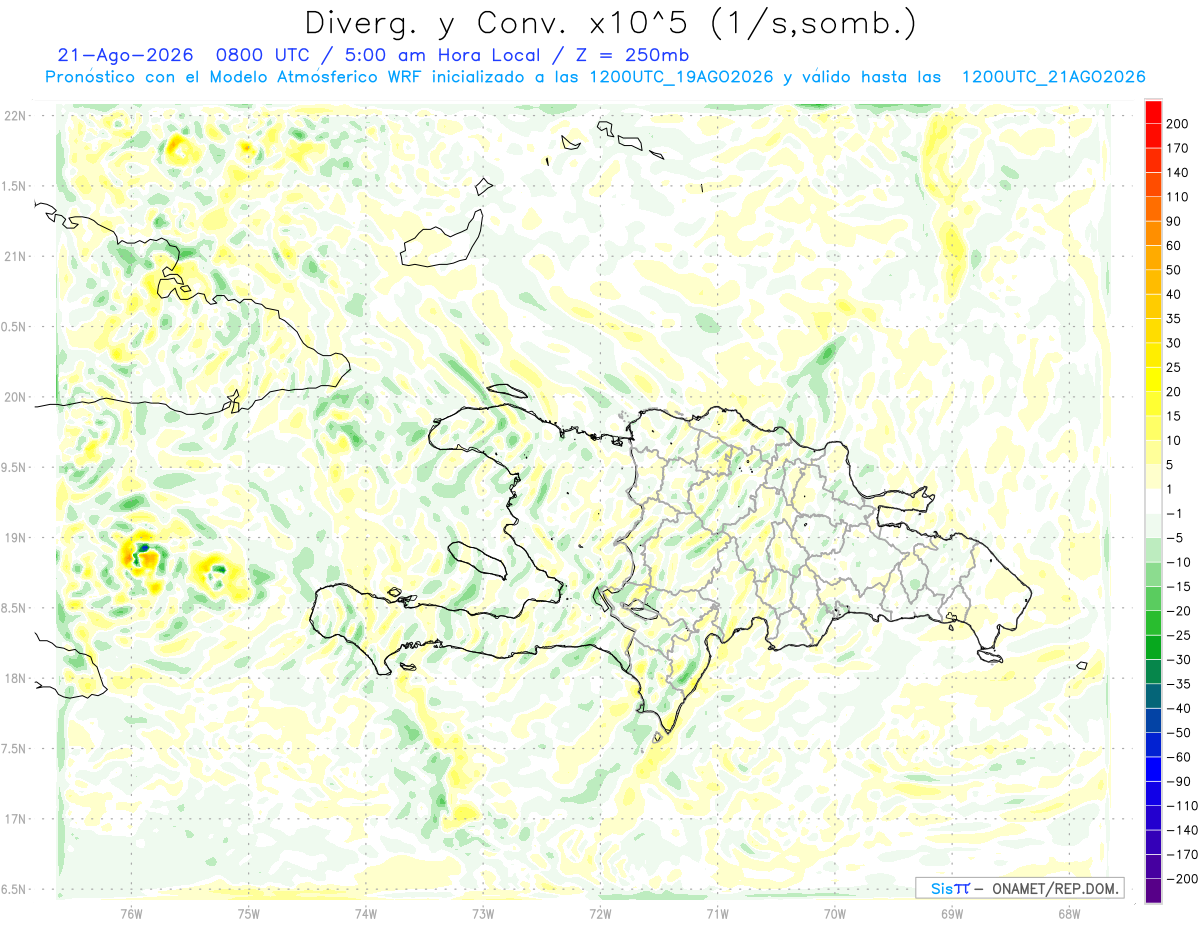Image resolution: width=1200 pixels, height=927 pixels.
Task: Click the '70W' longitude label
Action: click(835, 913)
